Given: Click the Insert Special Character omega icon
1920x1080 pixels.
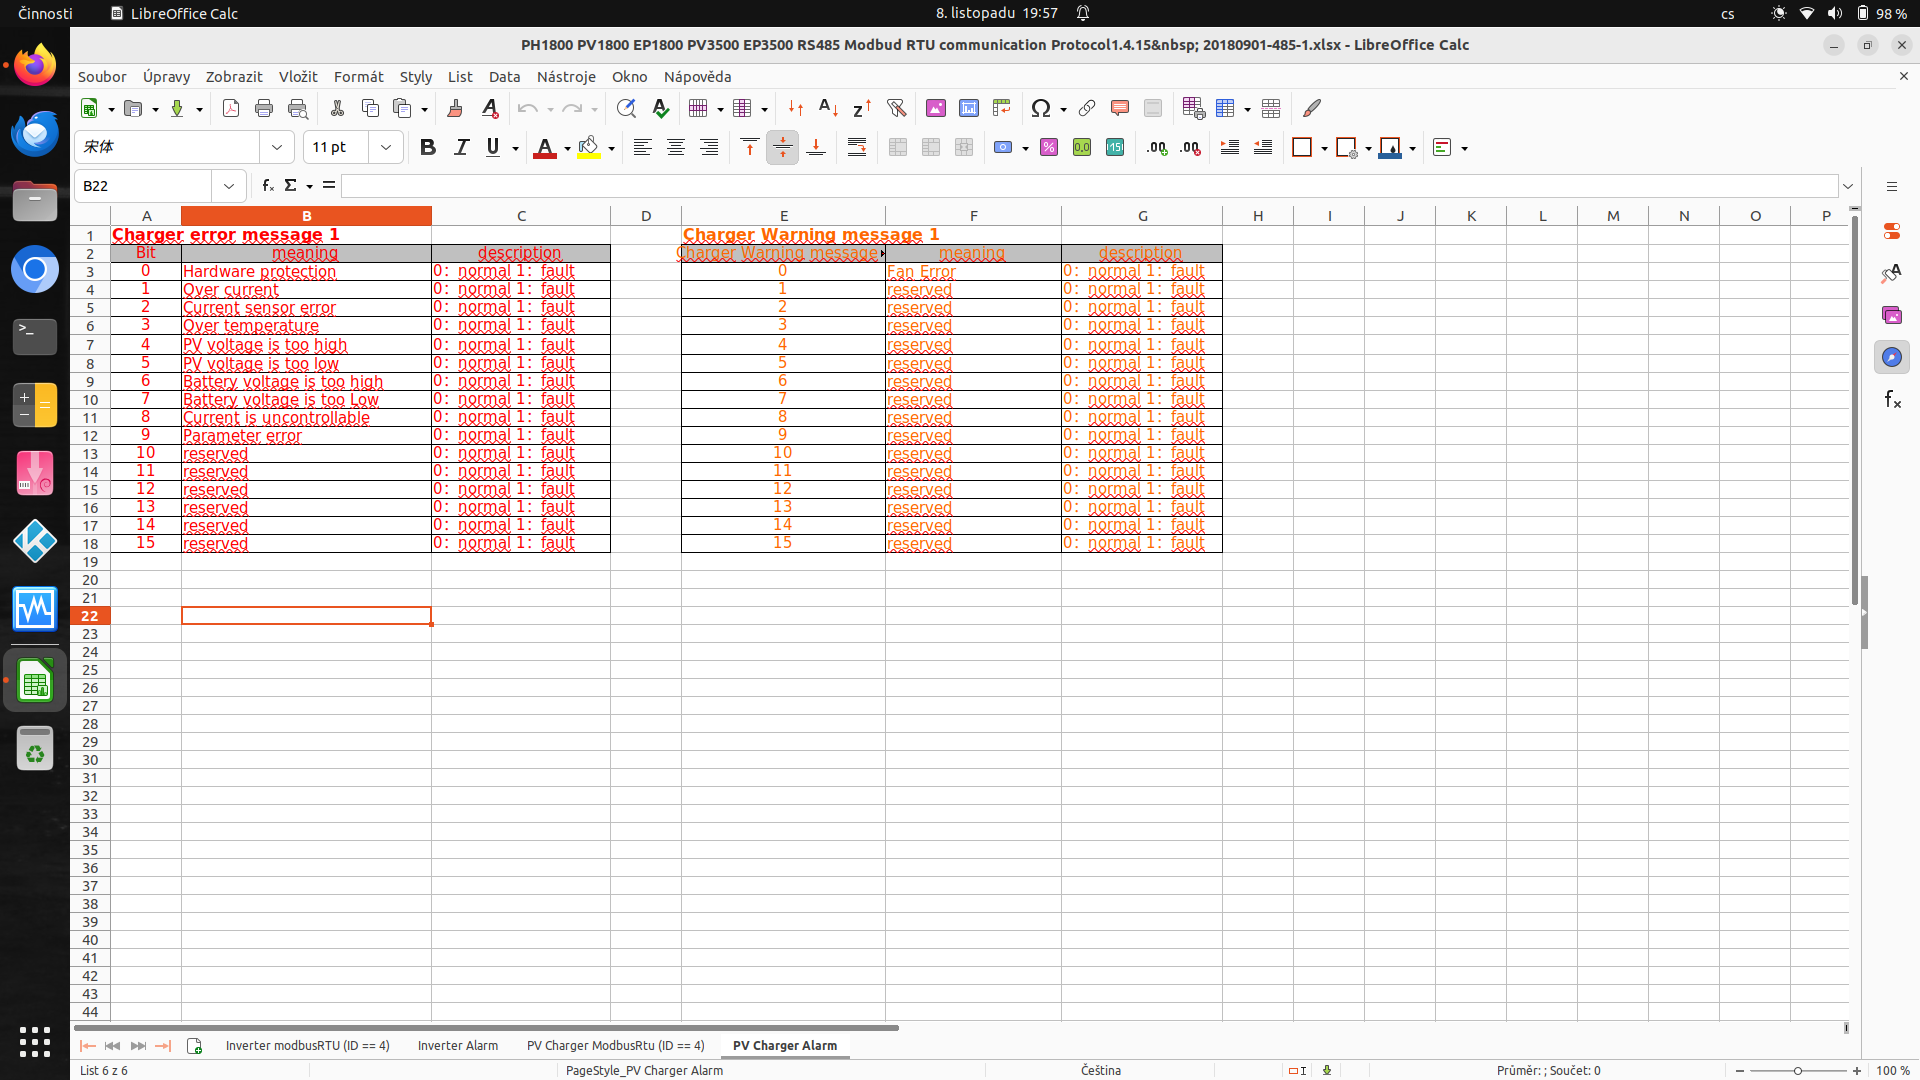Looking at the screenshot, I should pos(1040,108).
